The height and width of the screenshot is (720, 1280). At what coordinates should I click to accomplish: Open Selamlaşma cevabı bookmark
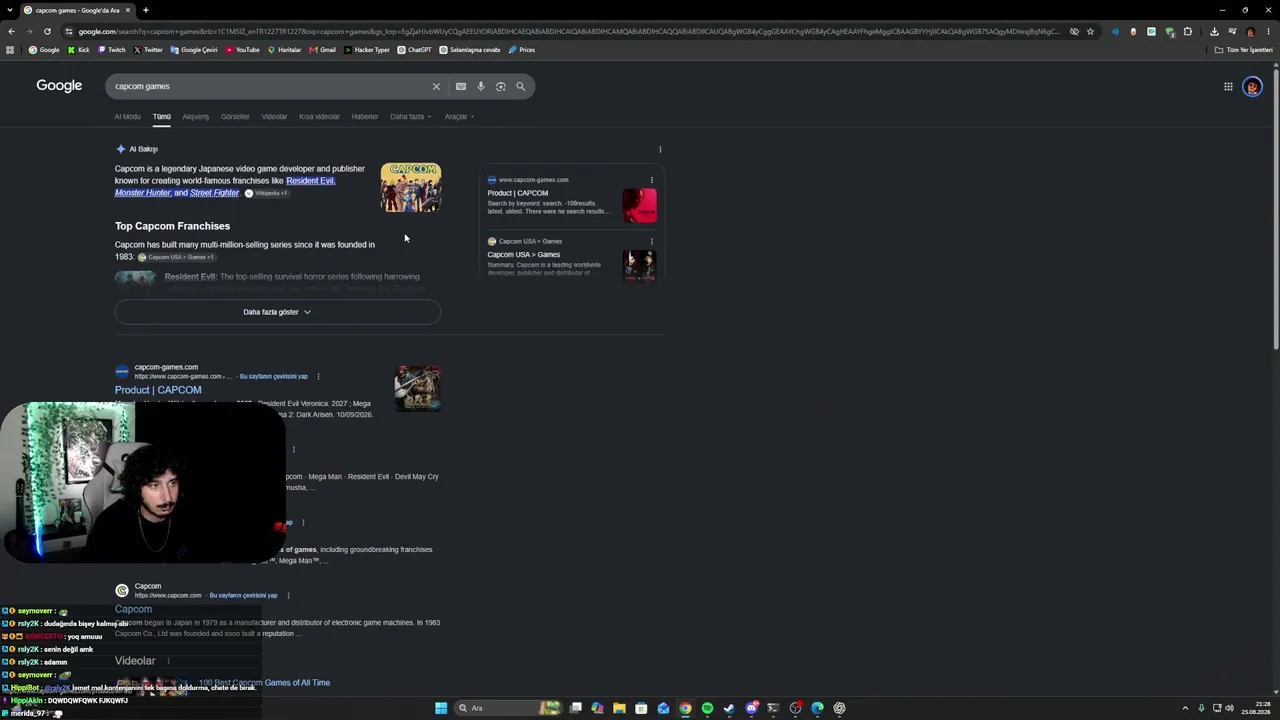(x=470, y=50)
